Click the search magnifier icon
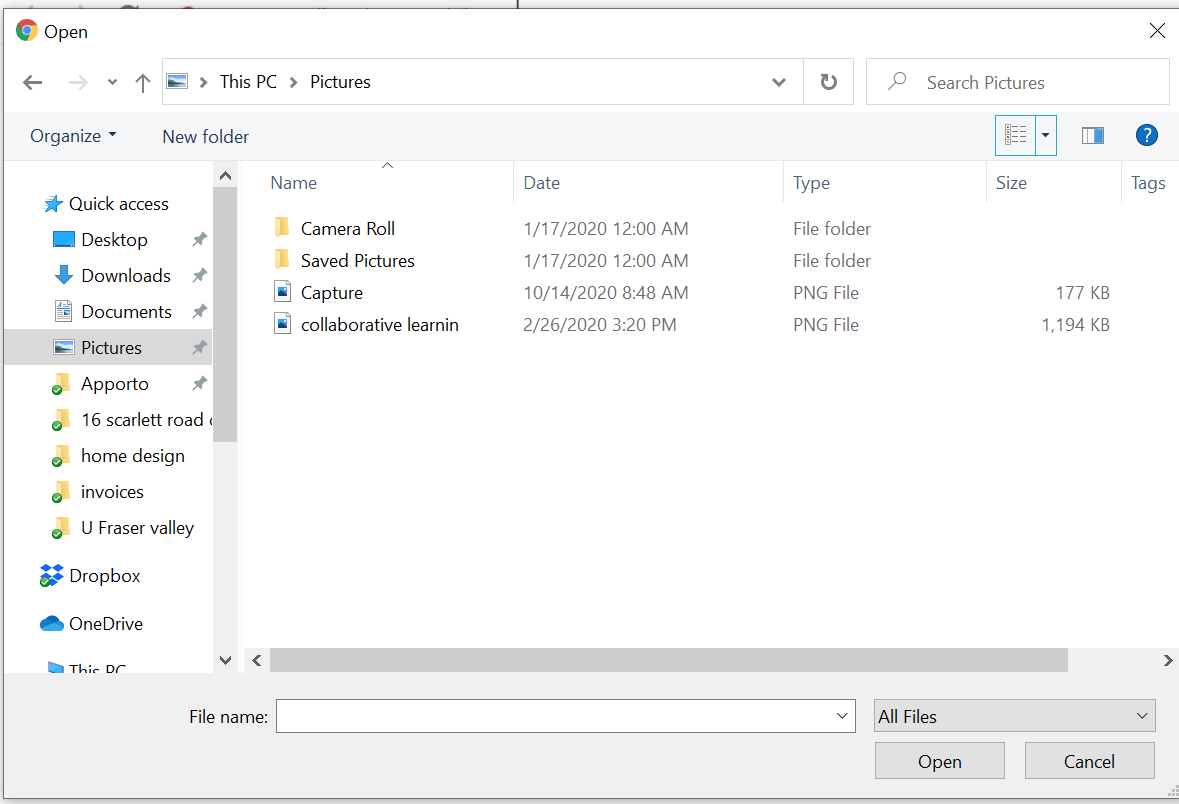Image resolution: width=1179 pixels, height=804 pixels. pyautogui.click(x=897, y=81)
